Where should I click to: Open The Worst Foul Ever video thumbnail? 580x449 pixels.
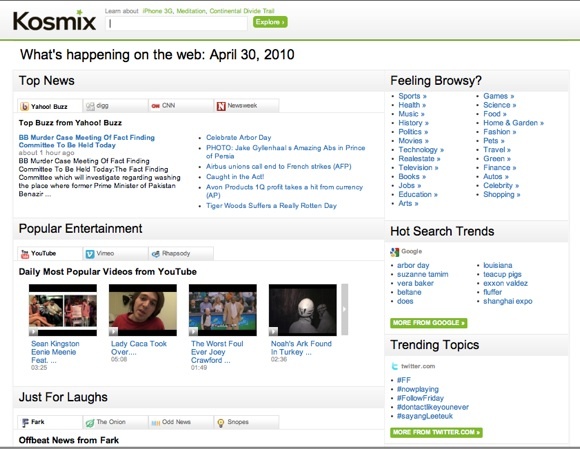click(223, 310)
